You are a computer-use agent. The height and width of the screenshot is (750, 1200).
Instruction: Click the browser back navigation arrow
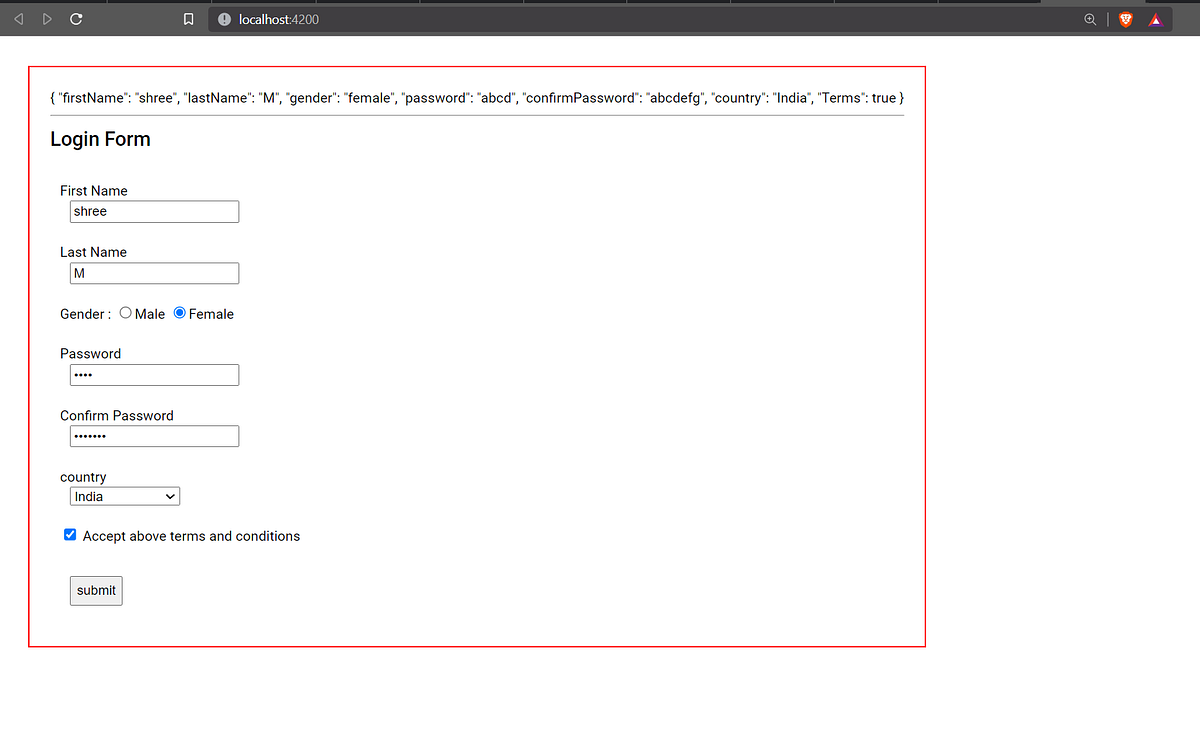point(18,17)
